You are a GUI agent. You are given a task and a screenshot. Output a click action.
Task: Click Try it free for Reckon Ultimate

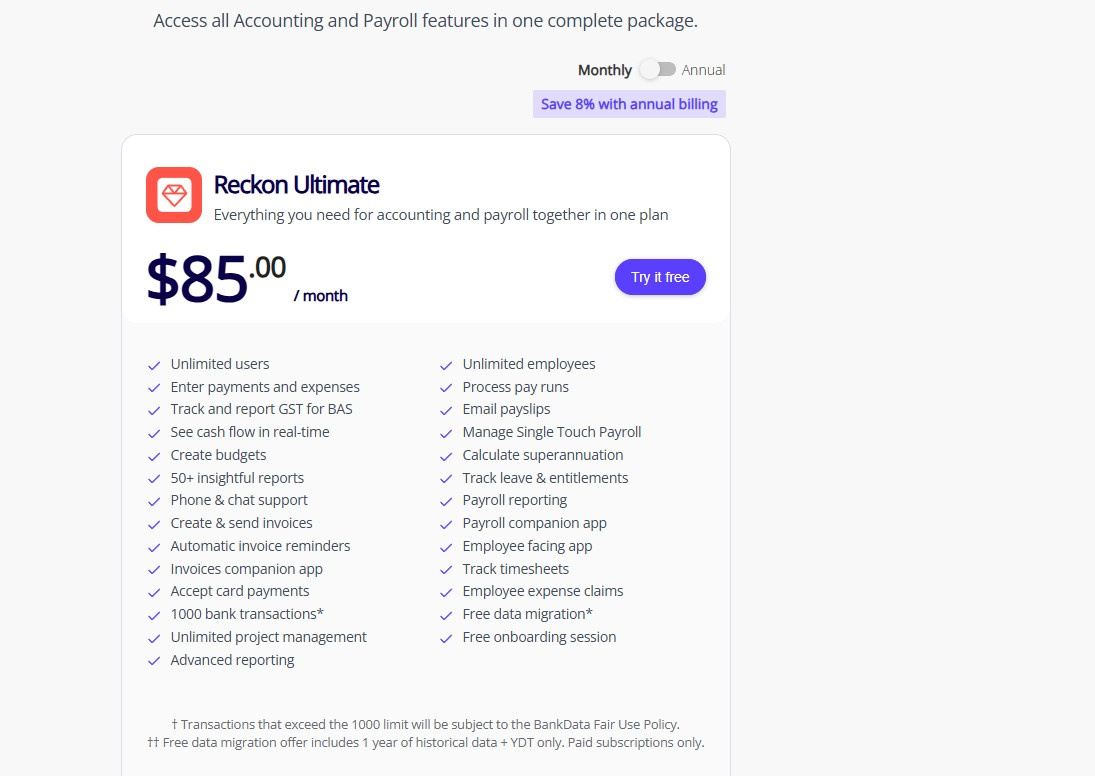660,277
